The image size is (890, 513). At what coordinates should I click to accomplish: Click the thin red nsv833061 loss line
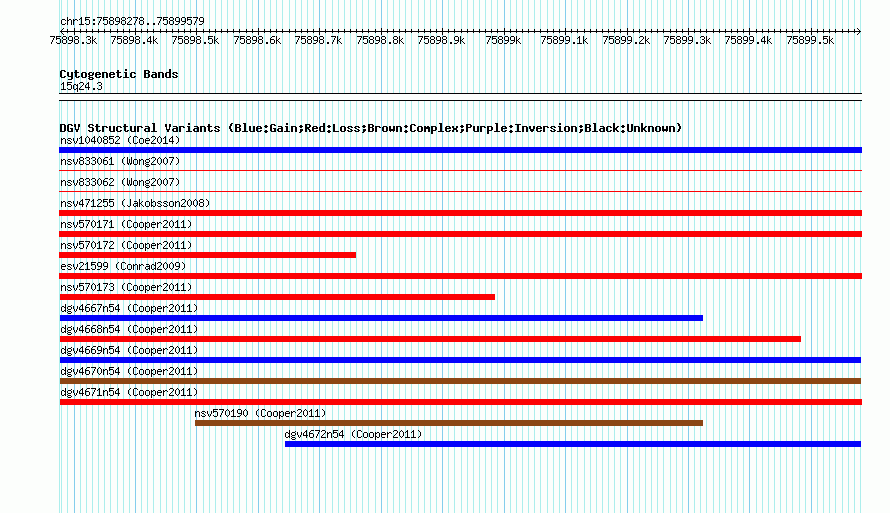tap(460, 171)
